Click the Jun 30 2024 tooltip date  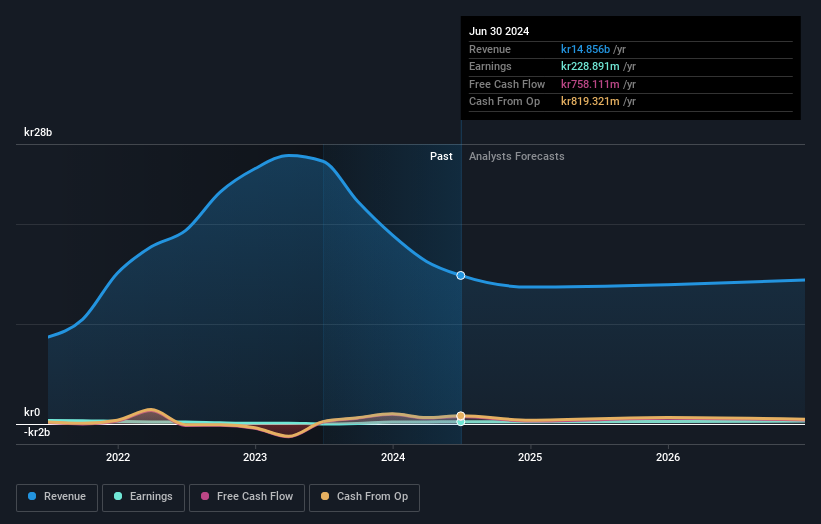point(499,31)
